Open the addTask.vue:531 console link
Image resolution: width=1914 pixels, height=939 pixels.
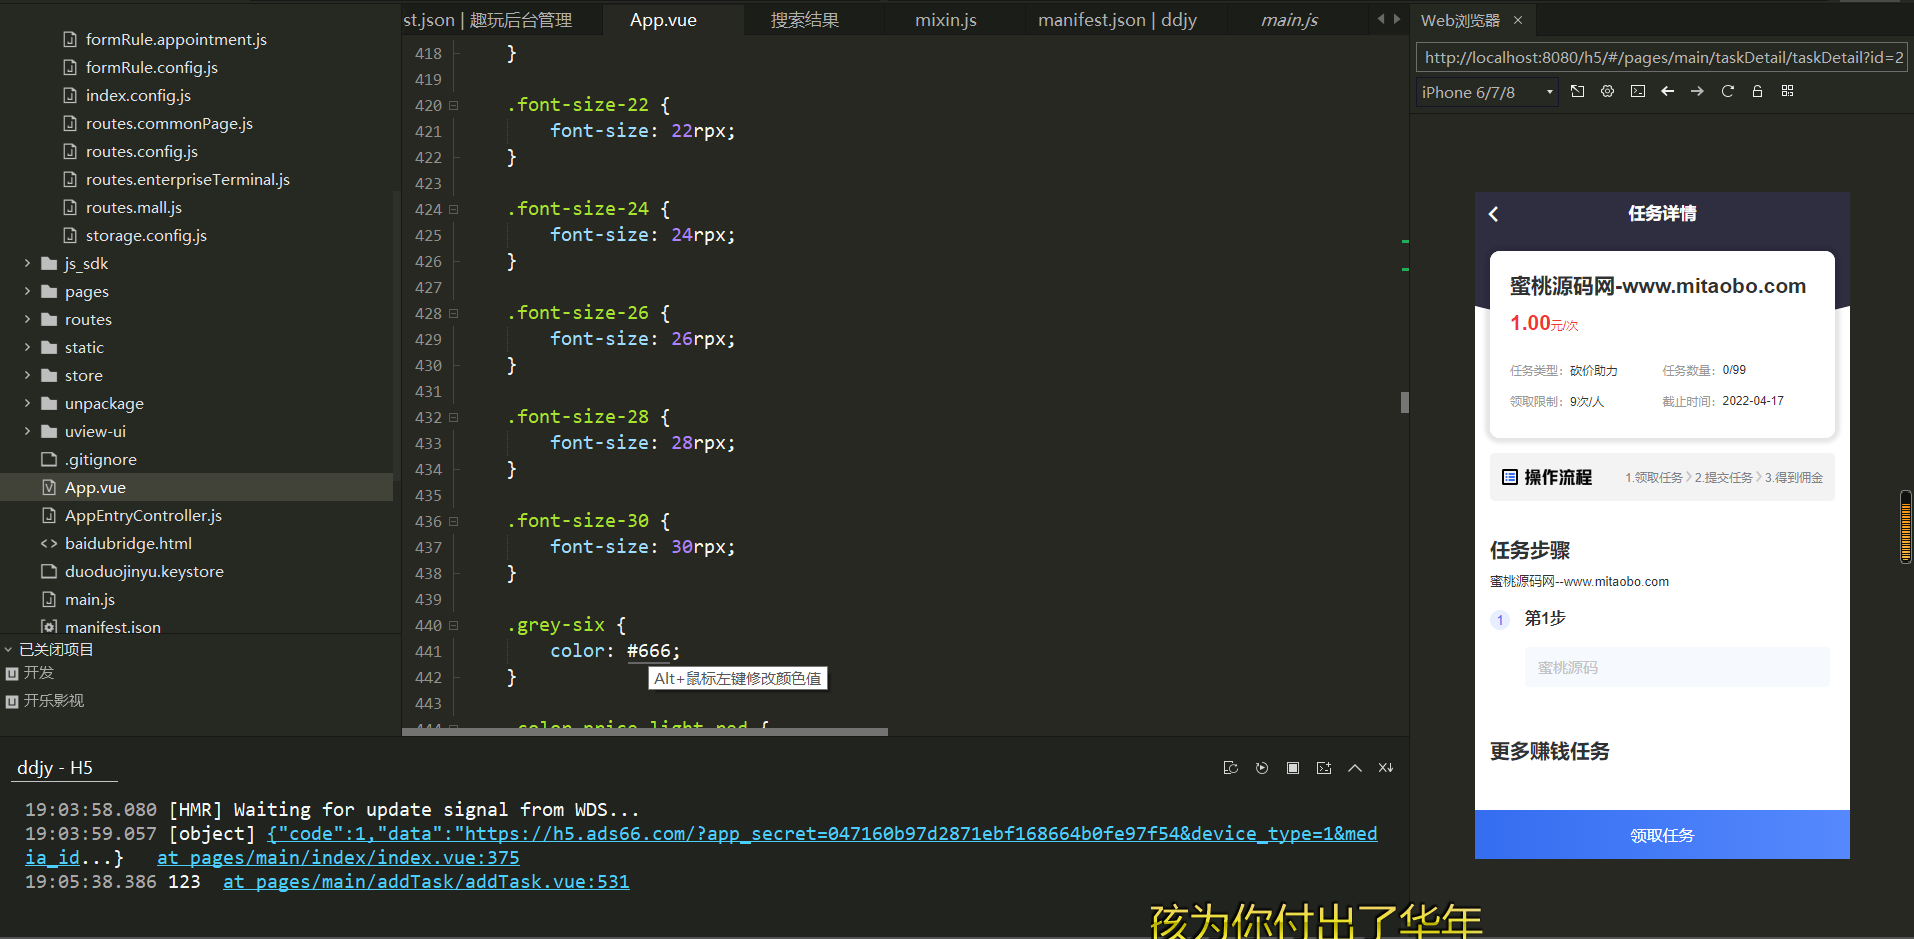pos(426,882)
